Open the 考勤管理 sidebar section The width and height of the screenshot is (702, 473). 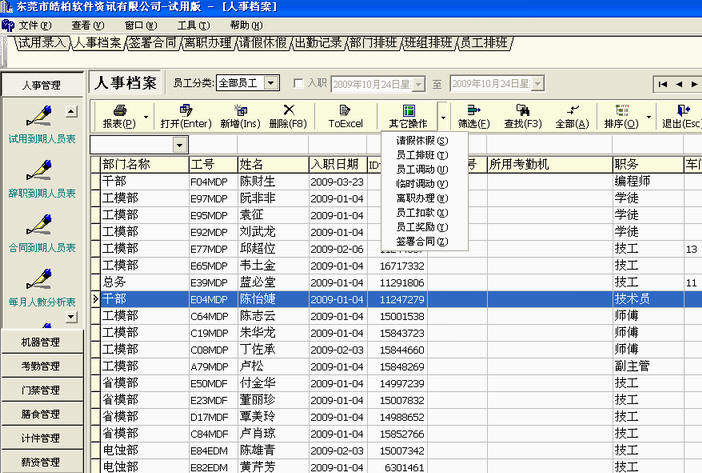[x=42, y=366]
